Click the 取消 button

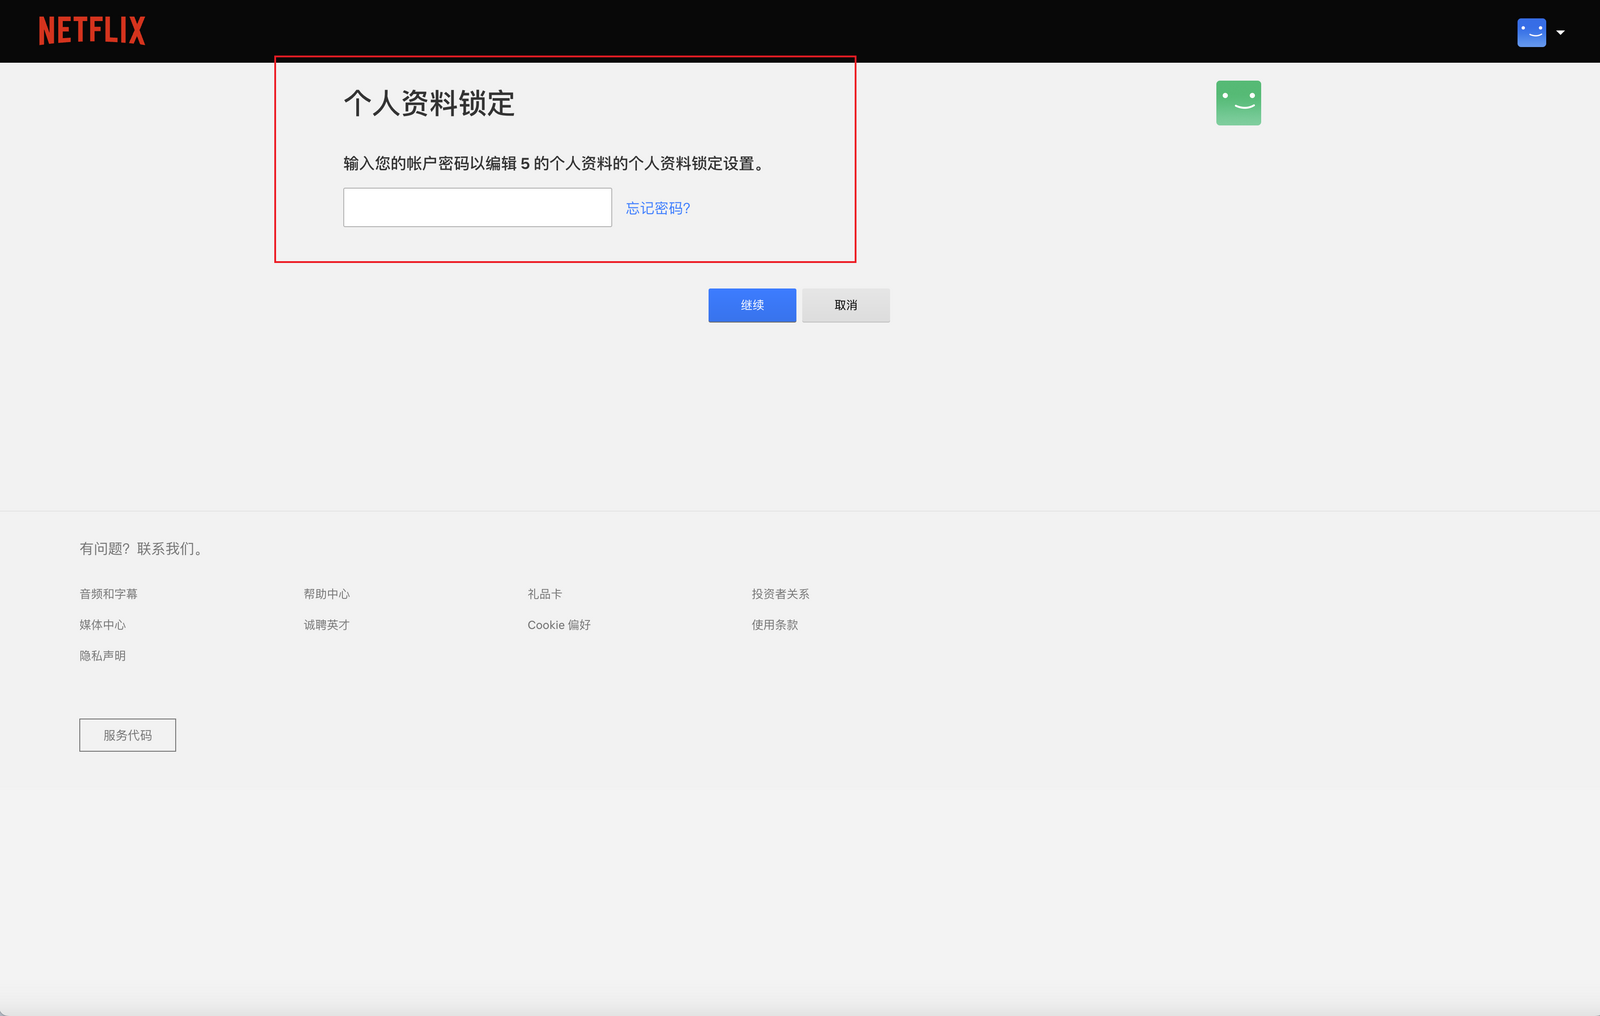coord(846,305)
